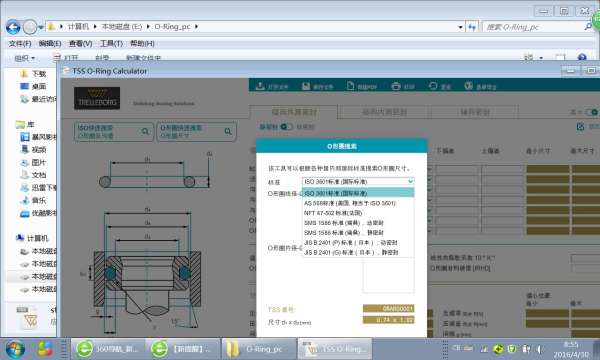Click the language selection globe icon
The image size is (600, 360).
(x=468, y=86)
